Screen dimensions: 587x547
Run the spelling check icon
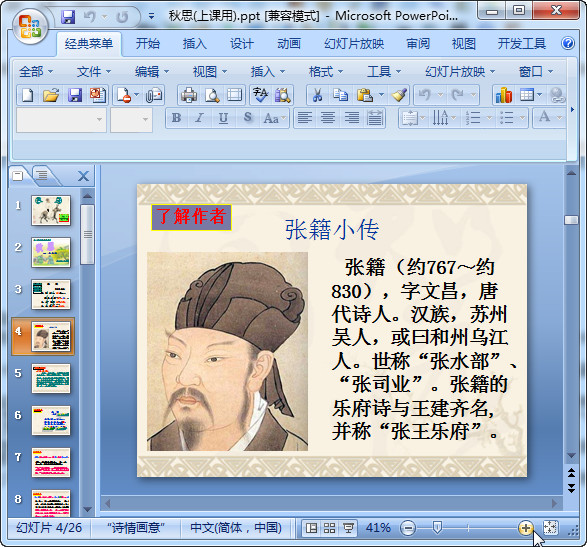[x=261, y=95]
